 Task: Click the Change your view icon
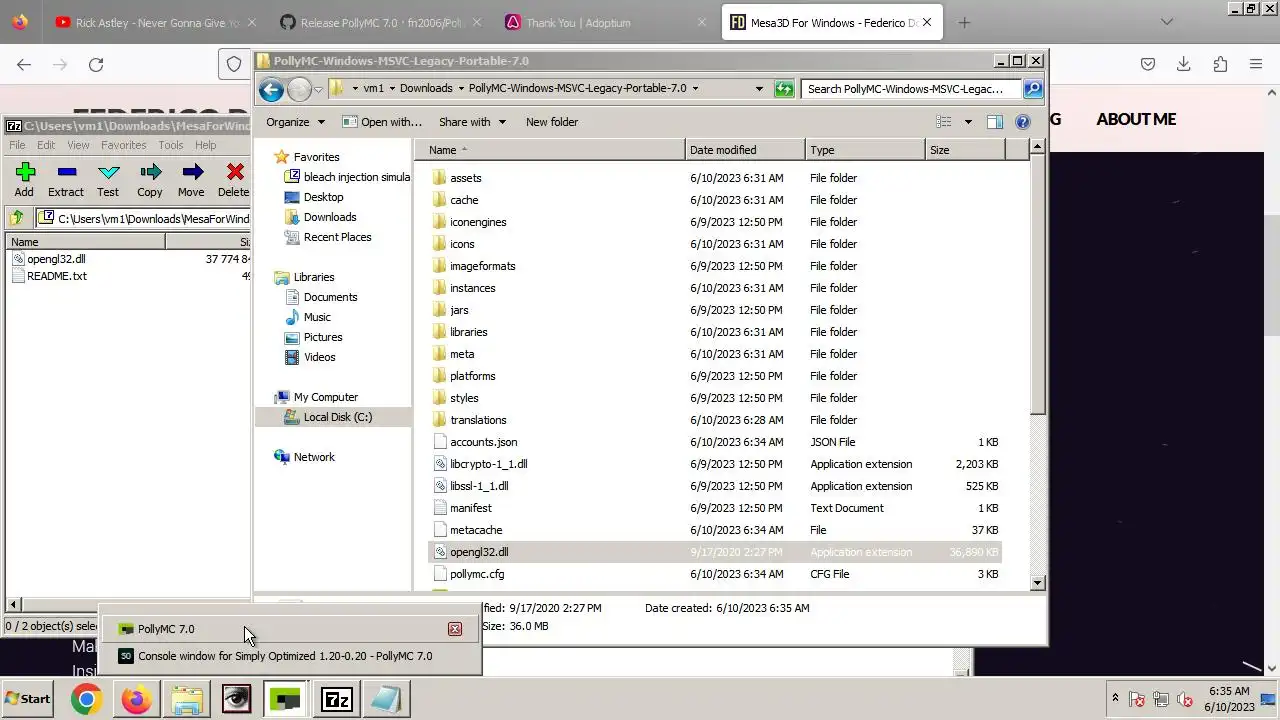tap(944, 122)
